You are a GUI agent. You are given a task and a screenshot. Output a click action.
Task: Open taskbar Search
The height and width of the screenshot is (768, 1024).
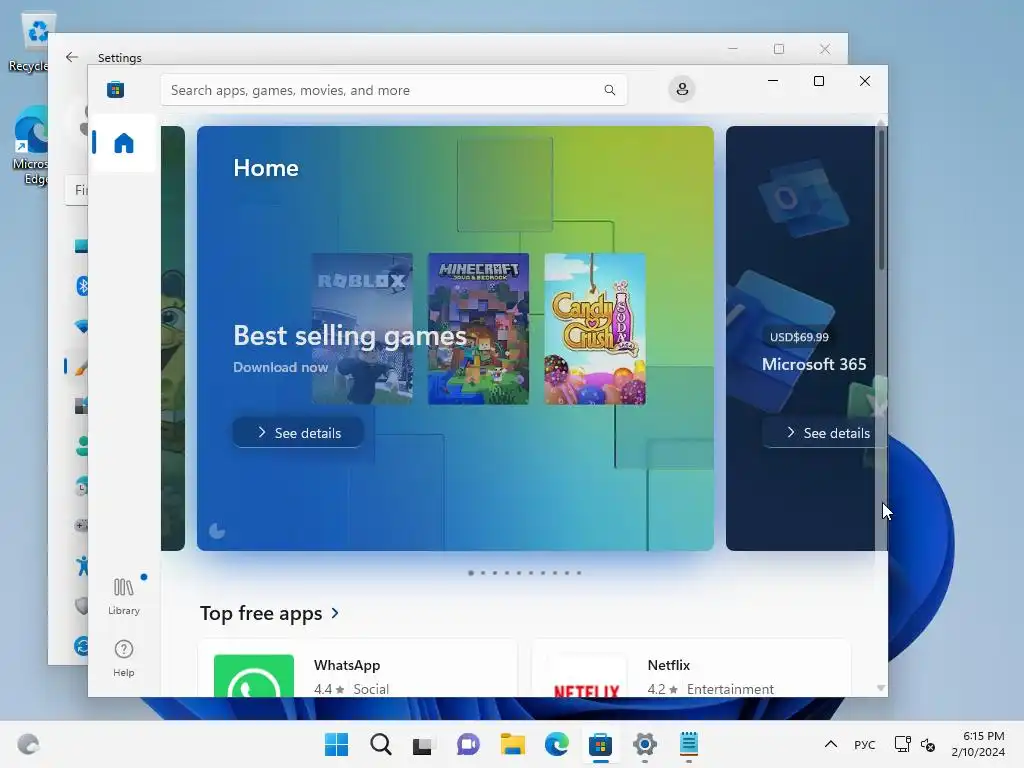381,744
